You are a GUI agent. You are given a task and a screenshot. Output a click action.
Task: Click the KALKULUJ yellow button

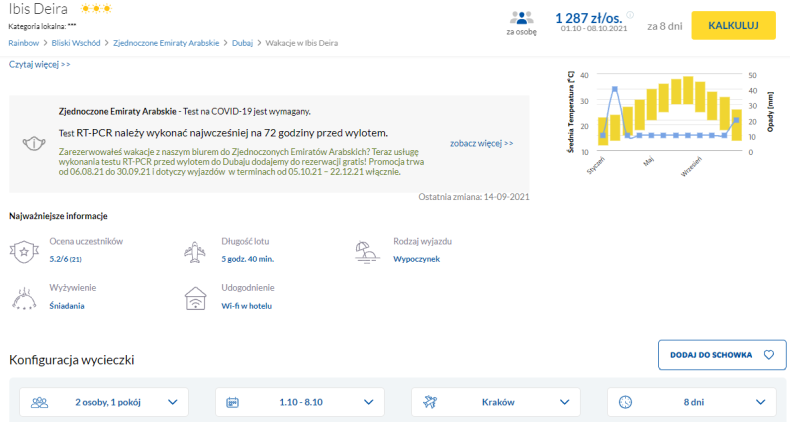(x=733, y=25)
